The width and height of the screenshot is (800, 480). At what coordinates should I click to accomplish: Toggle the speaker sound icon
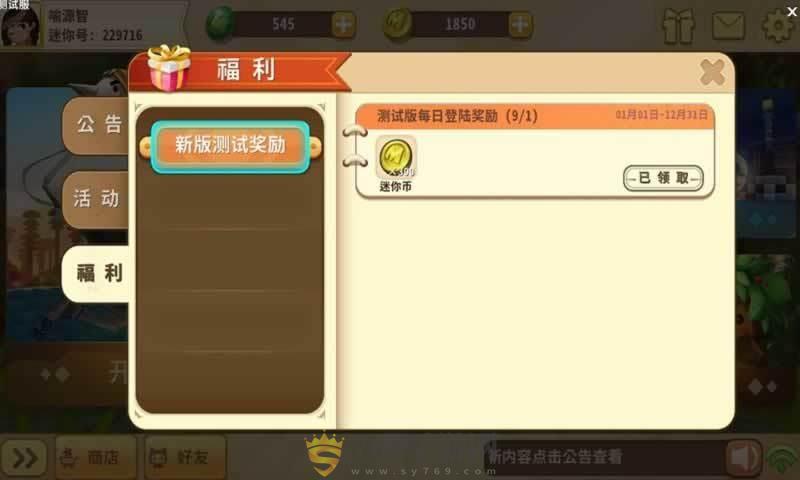click(x=743, y=458)
